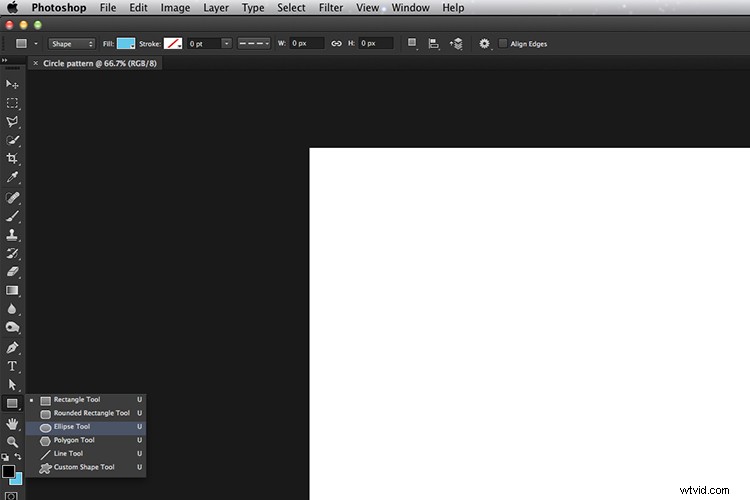Viewport: 750px width, 500px height.
Task: Expand the toolbar panel arrows
Action: [x=5, y=60]
